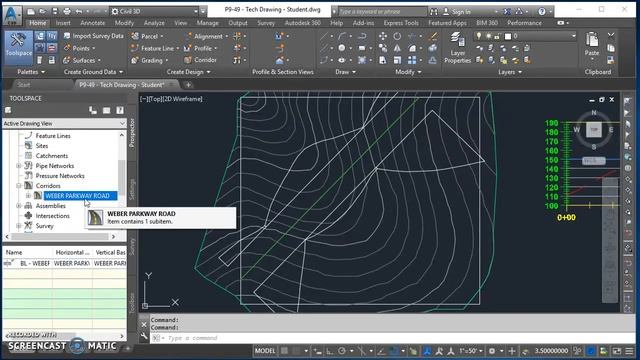Click the customization menu icon in status bar
Viewport: 640px width, 360px height.
click(x=630, y=351)
